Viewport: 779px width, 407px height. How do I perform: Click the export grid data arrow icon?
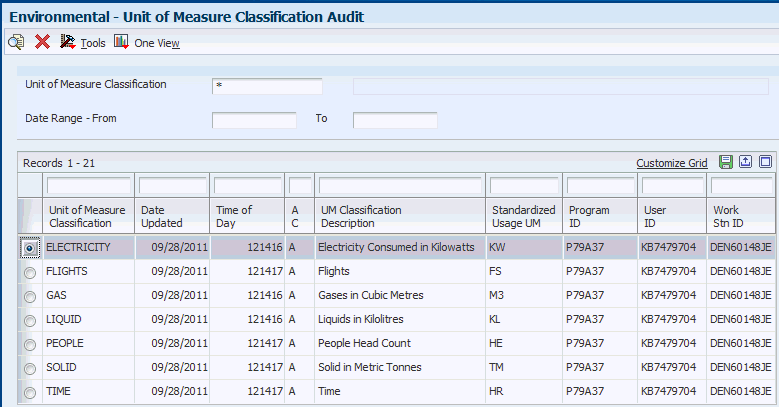(x=746, y=162)
